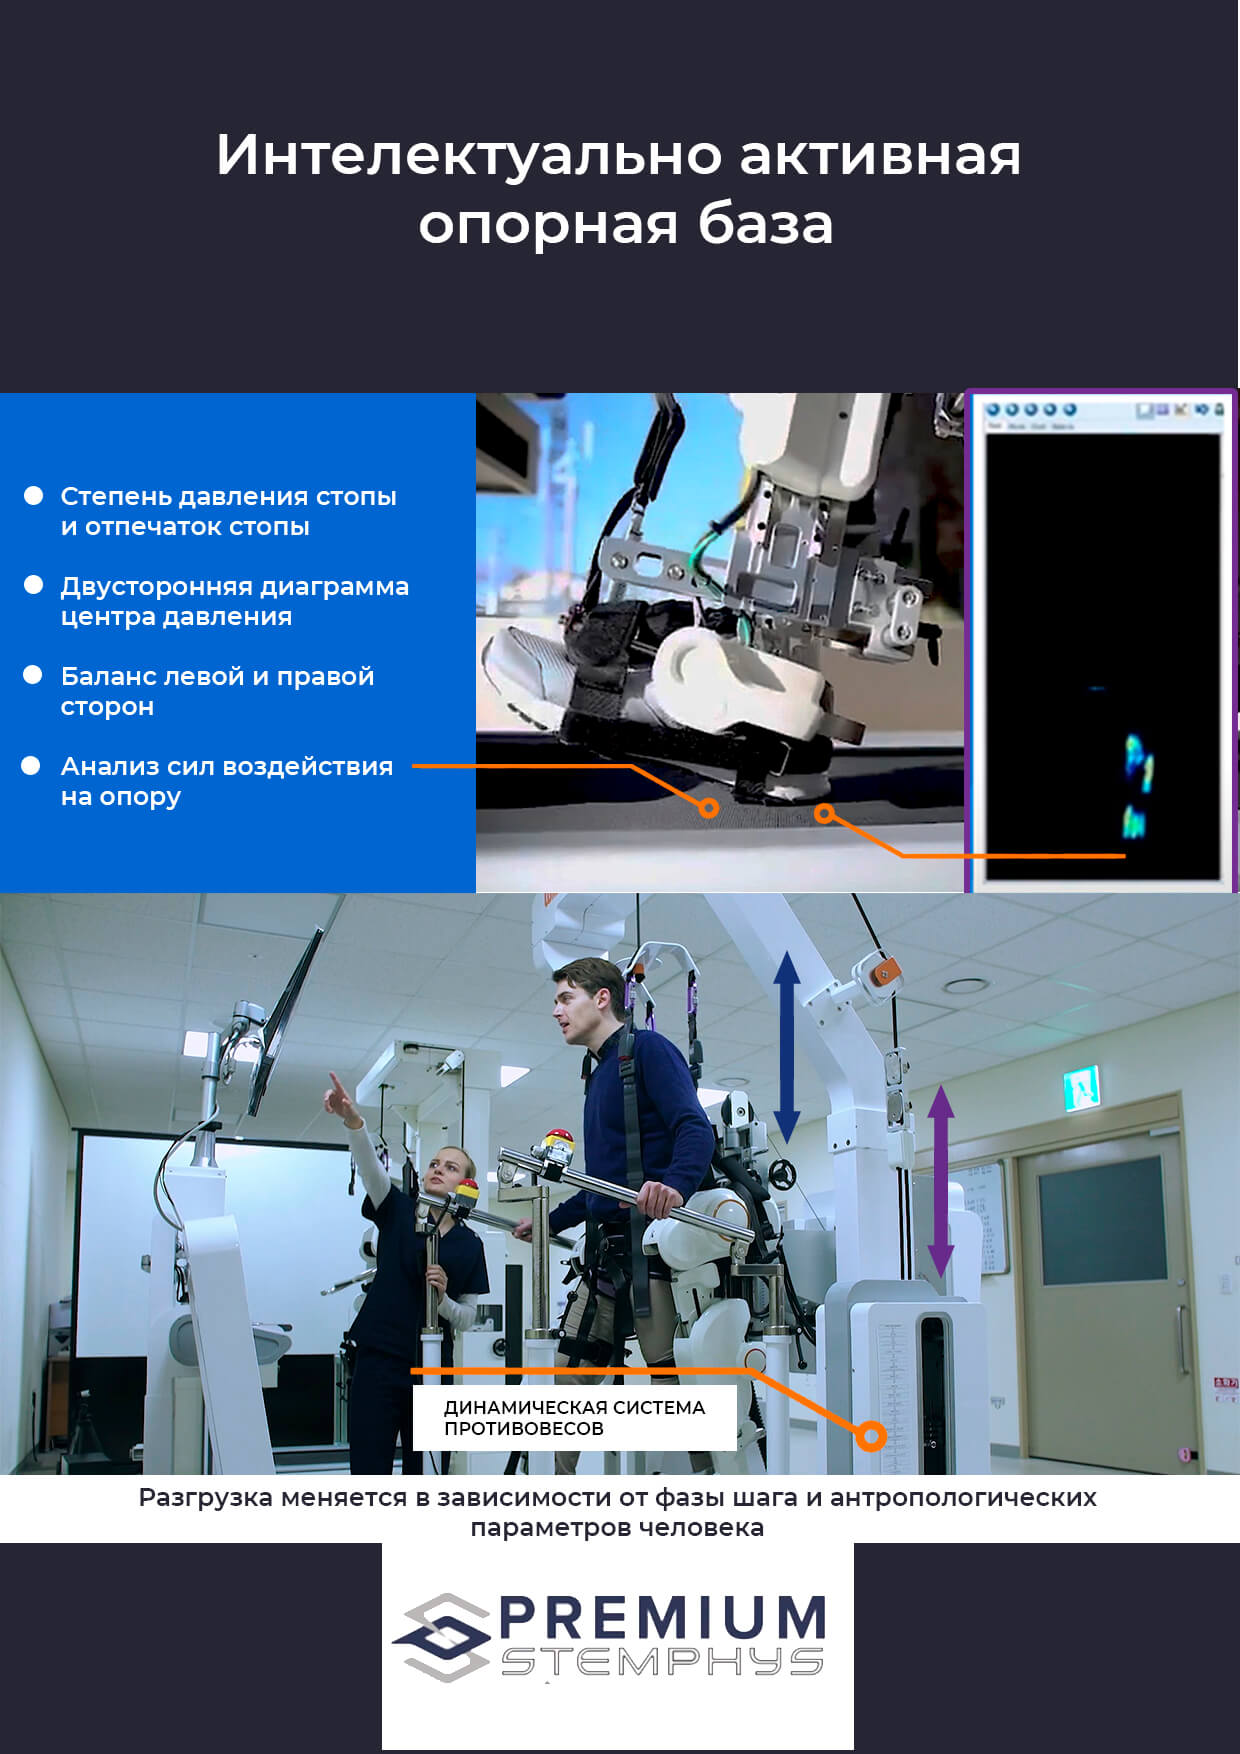This screenshot has height=1754, width=1240.
Task: Click the fifth round blue toolbar button
Action: click(1069, 409)
